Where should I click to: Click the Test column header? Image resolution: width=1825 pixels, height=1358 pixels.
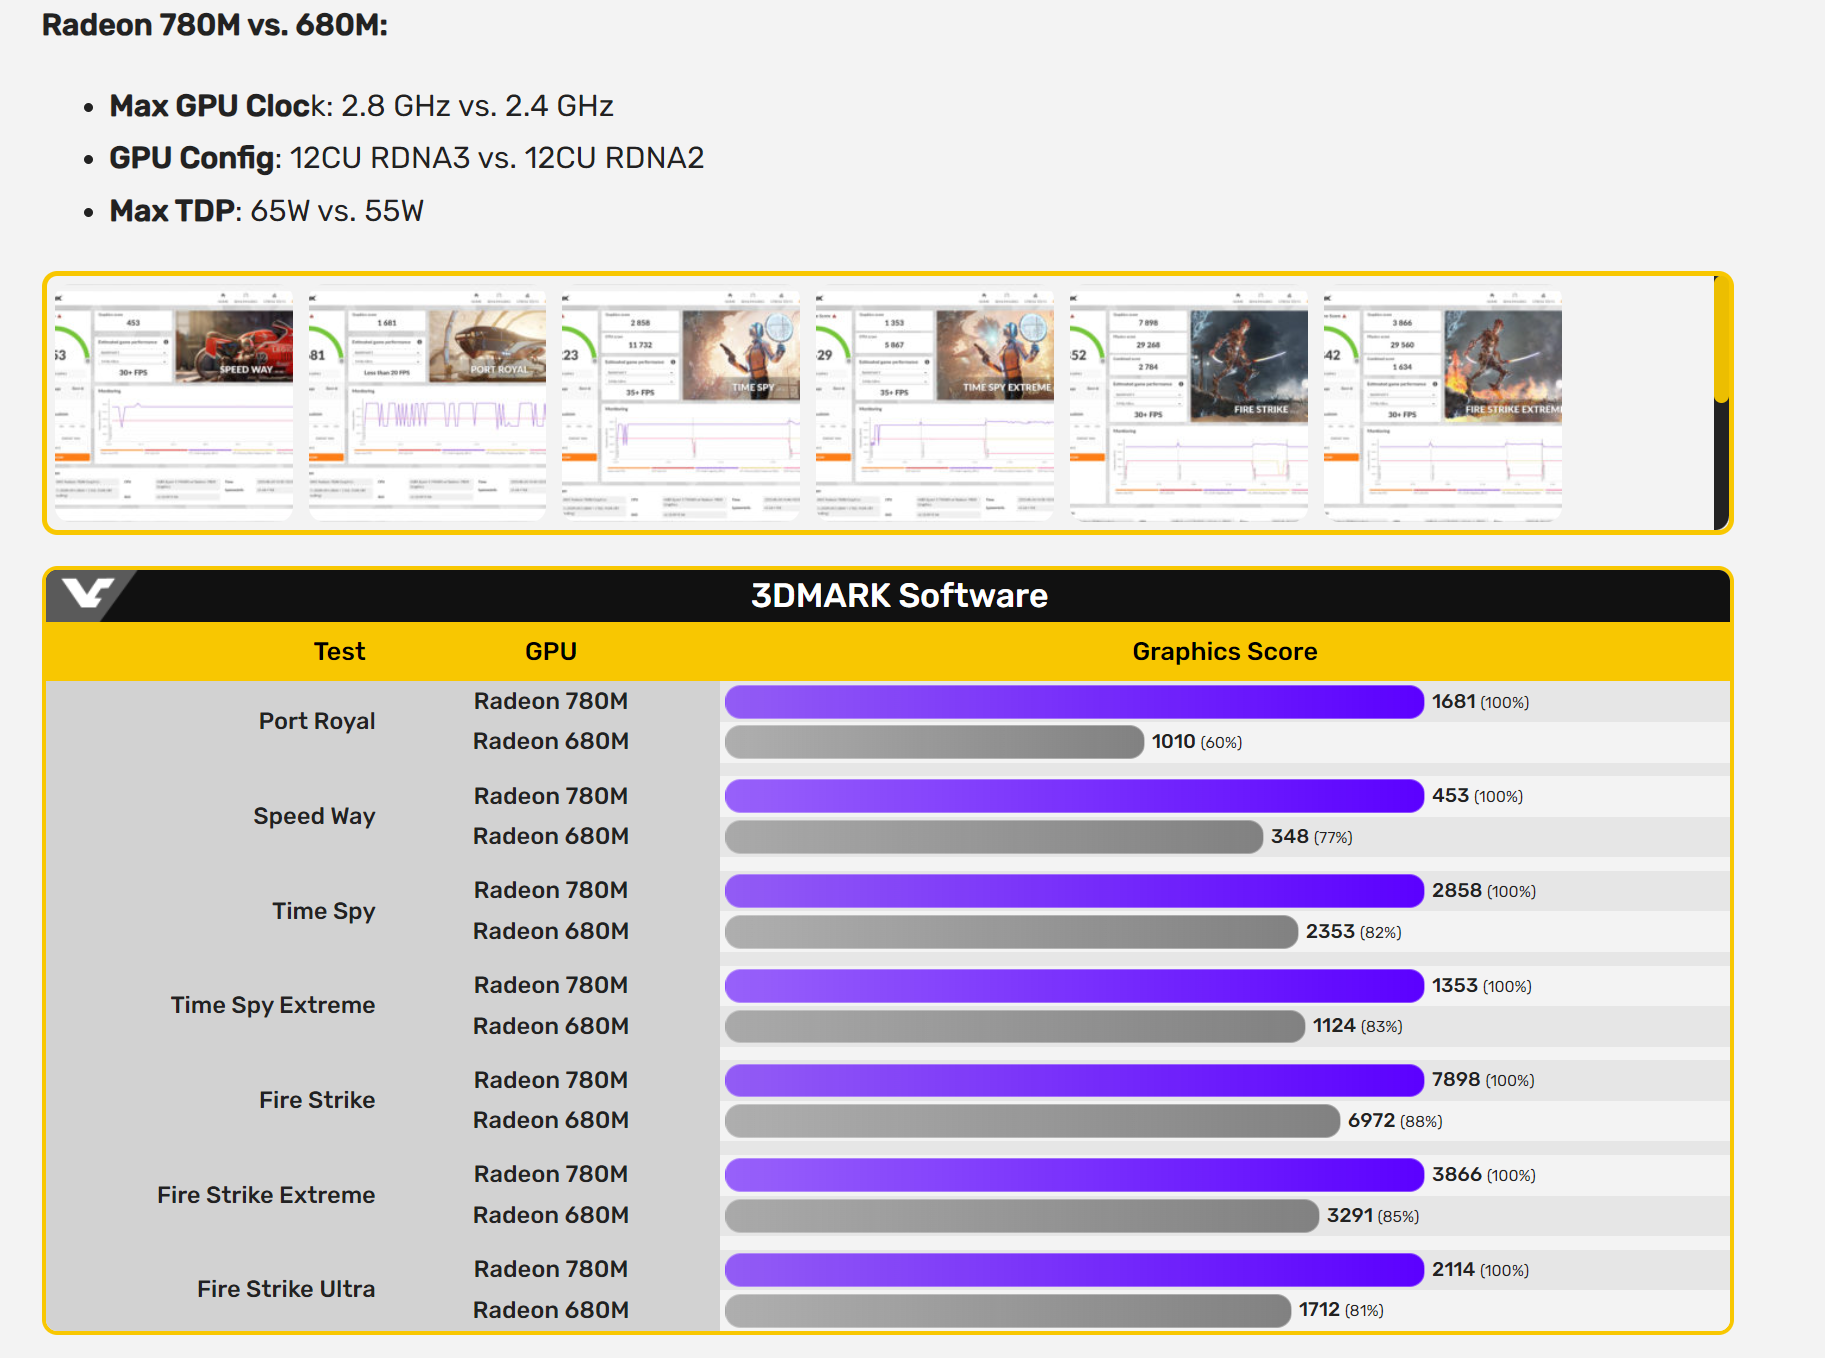coord(340,652)
